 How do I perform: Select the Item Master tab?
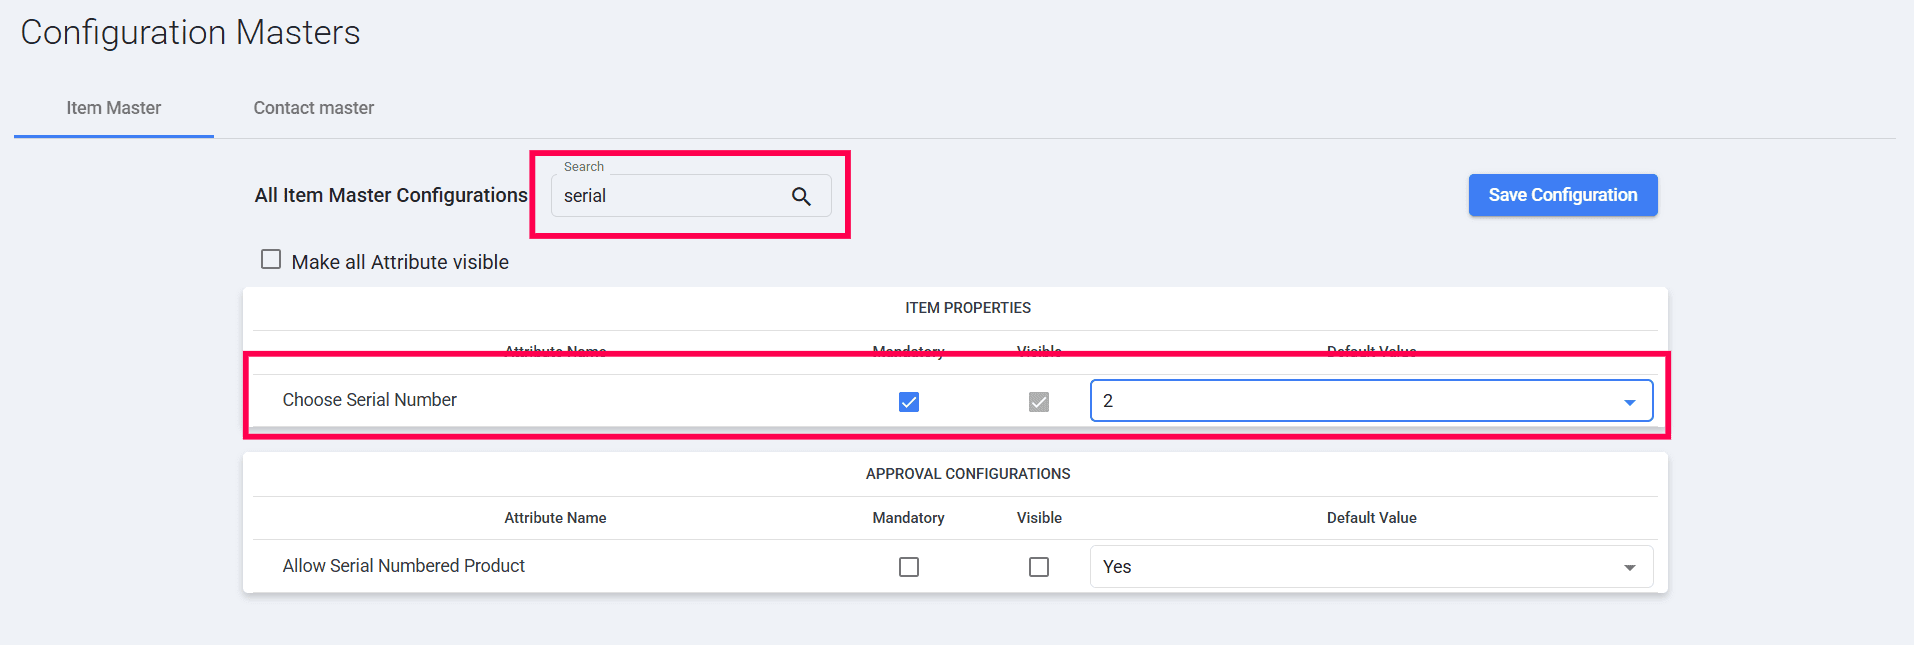tap(114, 108)
